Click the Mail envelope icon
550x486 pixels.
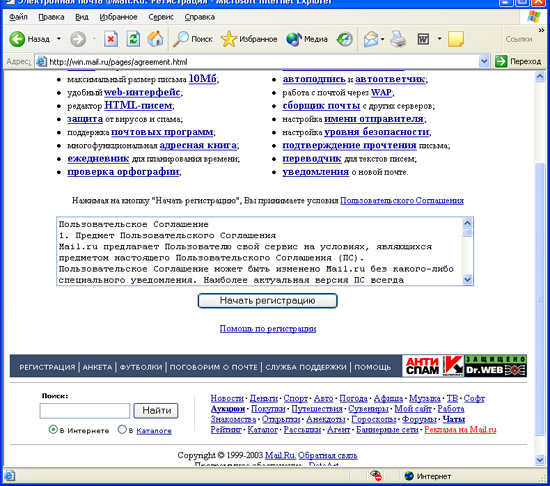coord(371,39)
